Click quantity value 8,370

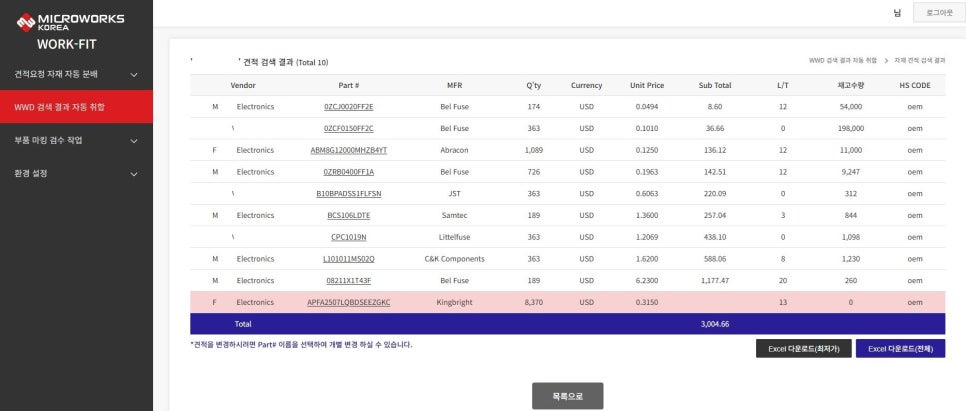(534, 302)
